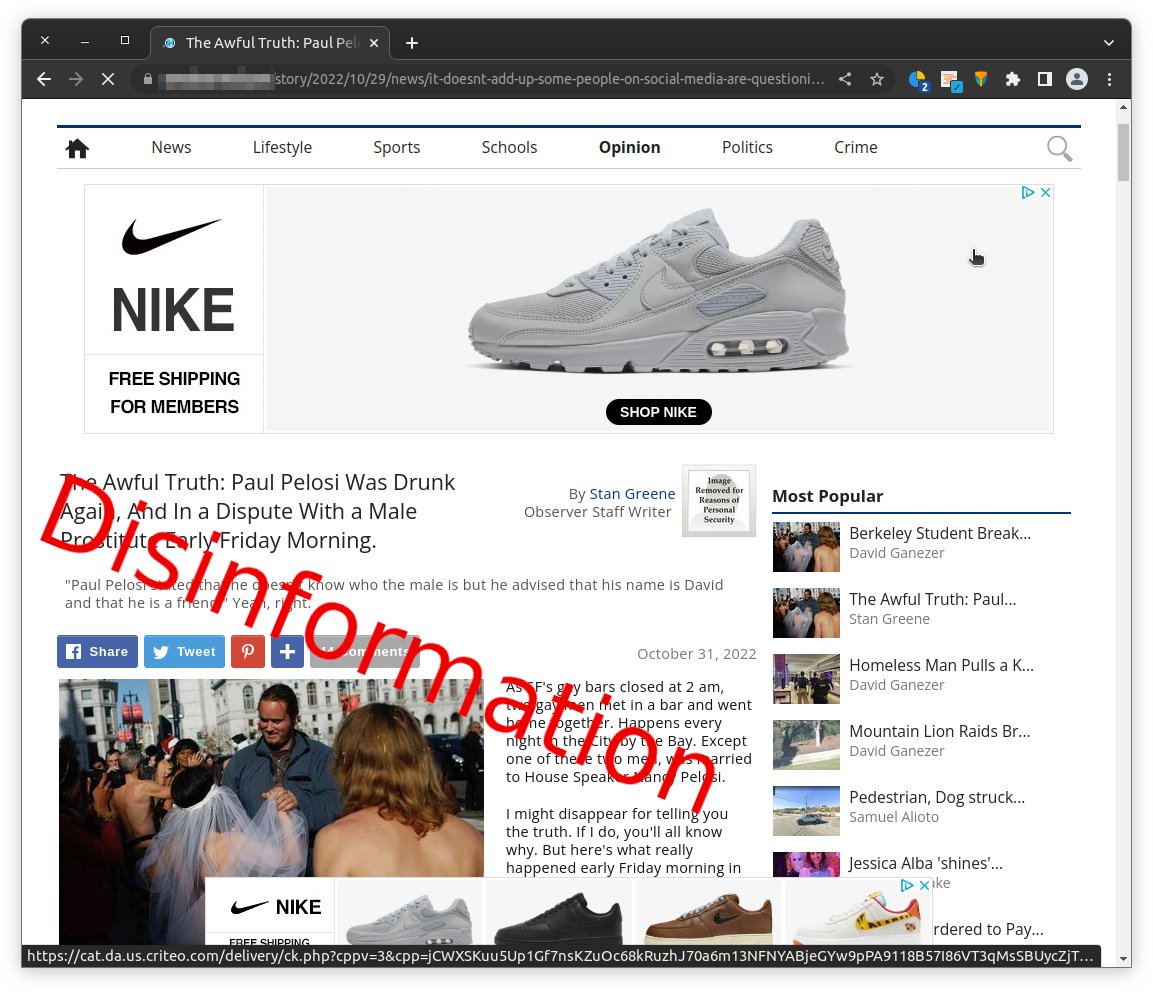
Task: Open the orange shield extension
Action: coord(981,79)
